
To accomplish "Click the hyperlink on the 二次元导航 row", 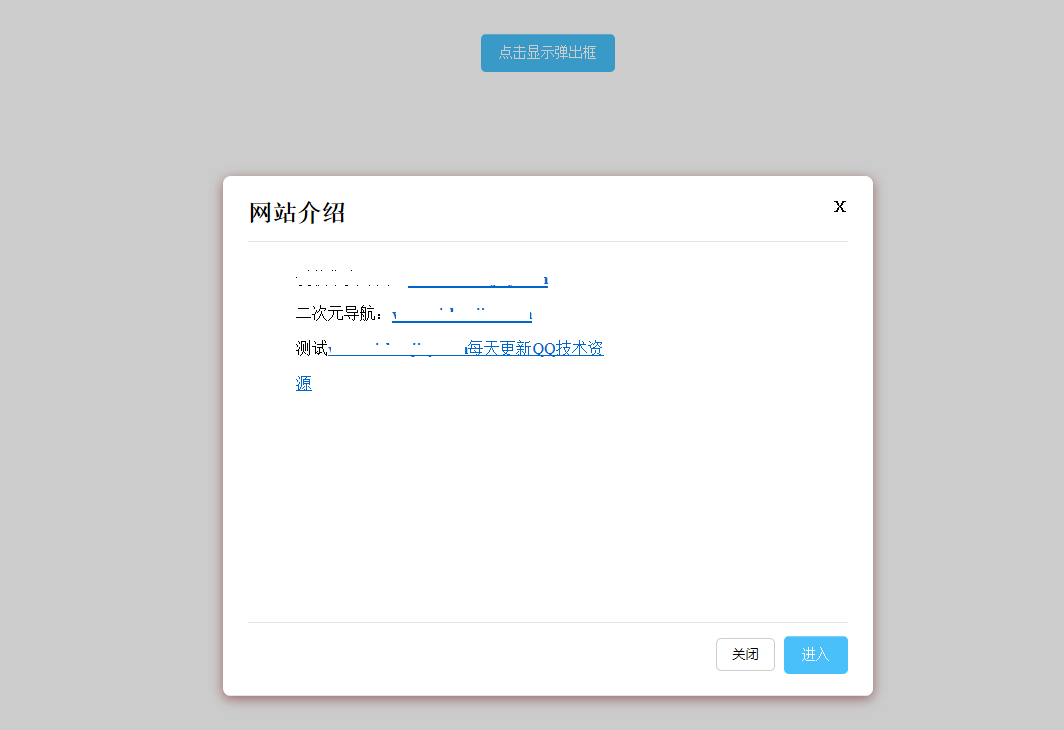I will (x=461, y=311).
